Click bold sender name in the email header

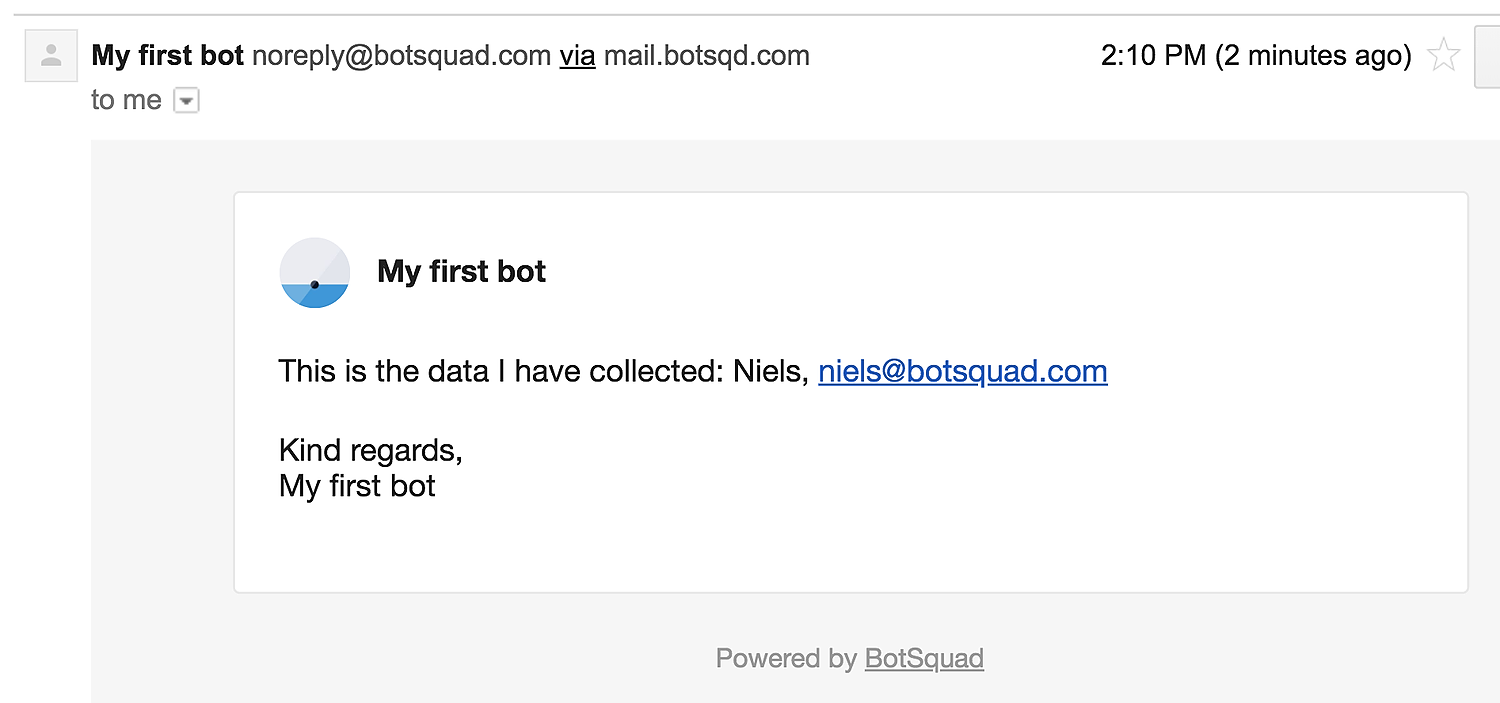click(x=168, y=56)
